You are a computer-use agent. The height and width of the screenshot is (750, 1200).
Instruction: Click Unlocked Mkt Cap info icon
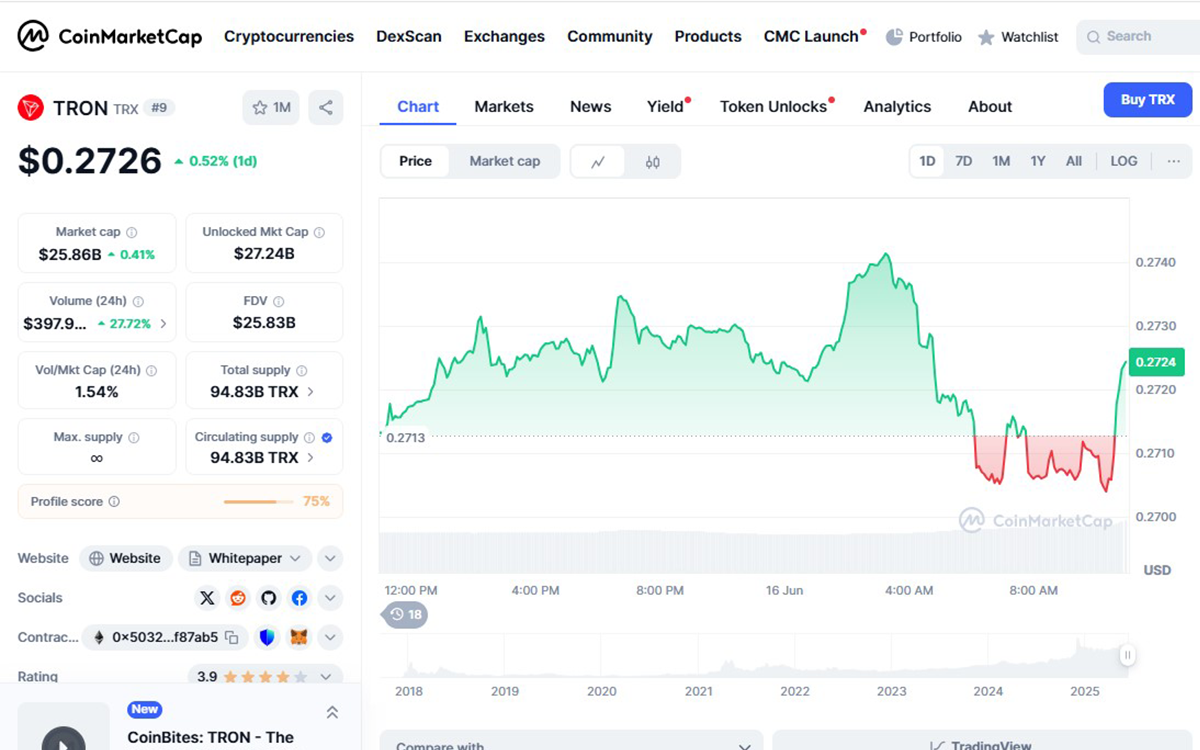point(319,232)
